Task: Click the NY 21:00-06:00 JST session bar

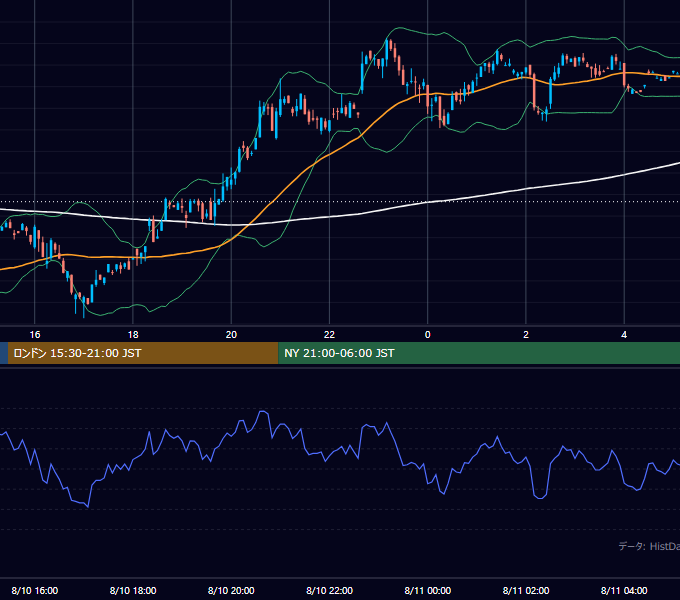Action: click(x=479, y=353)
